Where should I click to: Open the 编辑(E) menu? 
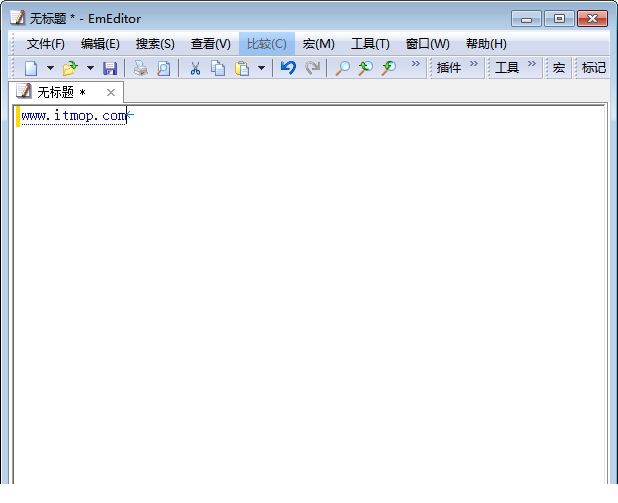pos(100,44)
